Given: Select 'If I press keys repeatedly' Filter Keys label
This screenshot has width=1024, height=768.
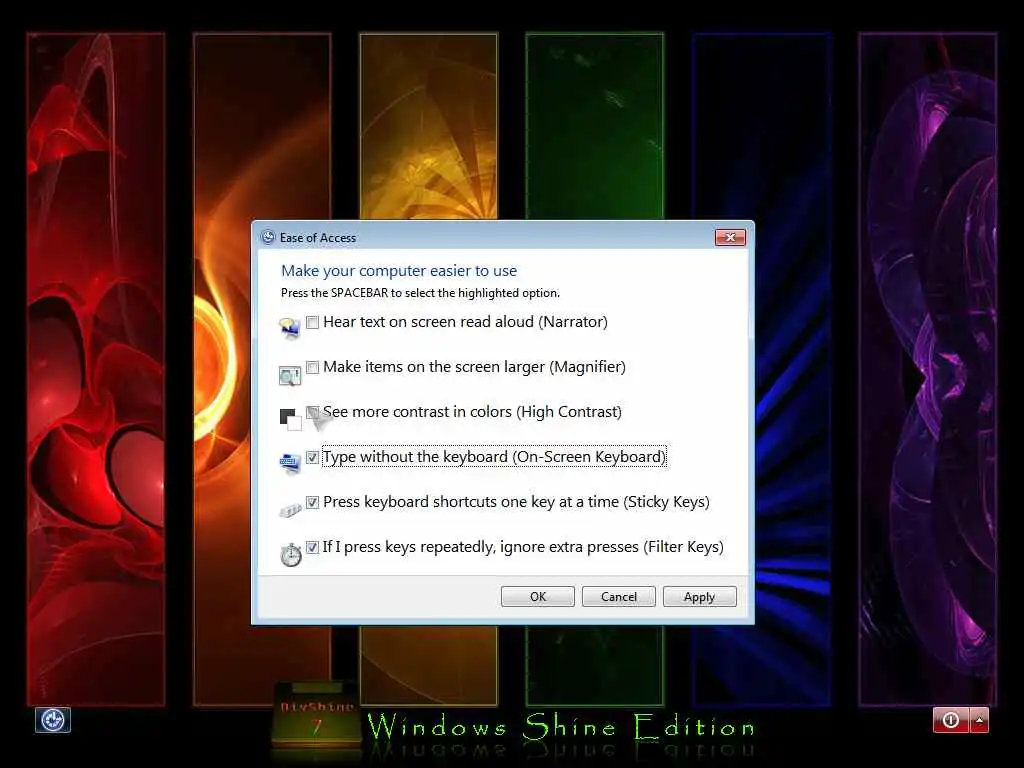Looking at the screenshot, I should point(523,547).
